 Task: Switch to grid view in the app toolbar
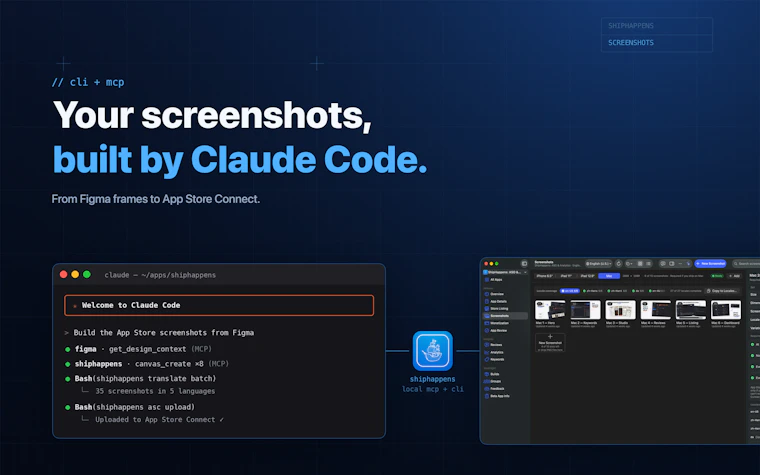click(640, 264)
